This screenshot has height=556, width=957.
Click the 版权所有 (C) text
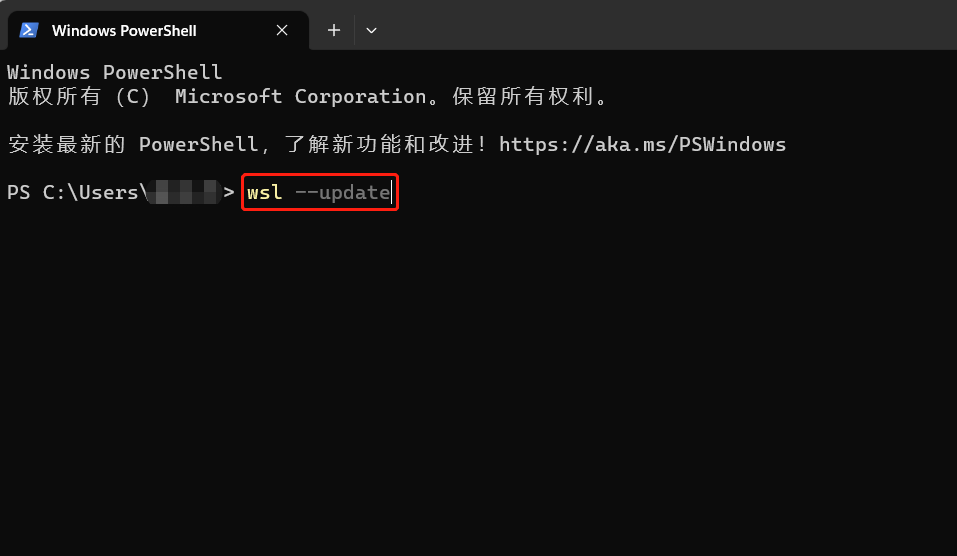(x=78, y=96)
